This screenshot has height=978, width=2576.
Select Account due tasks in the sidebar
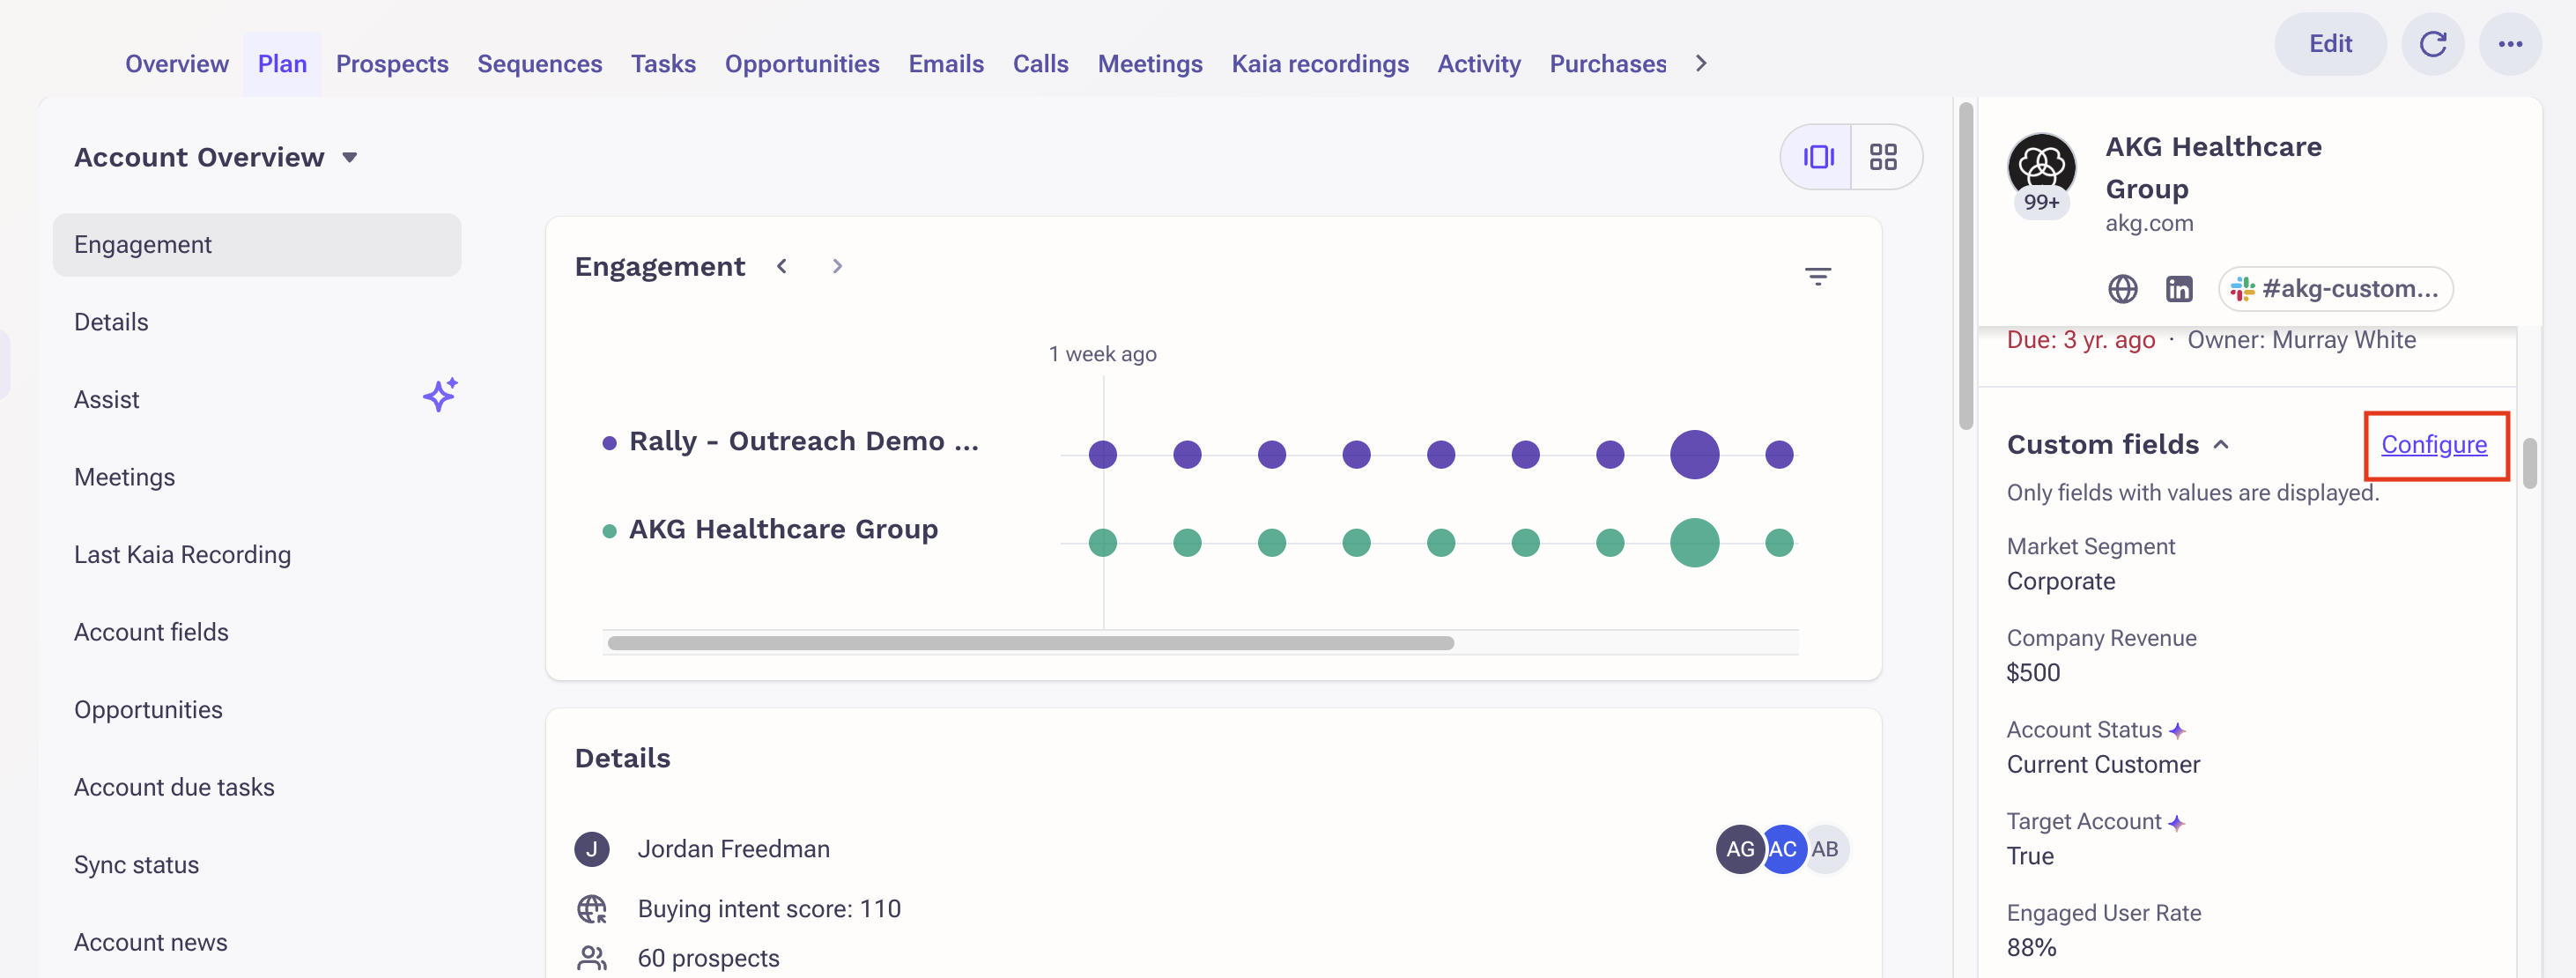pyautogui.click(x=257, y=787)
